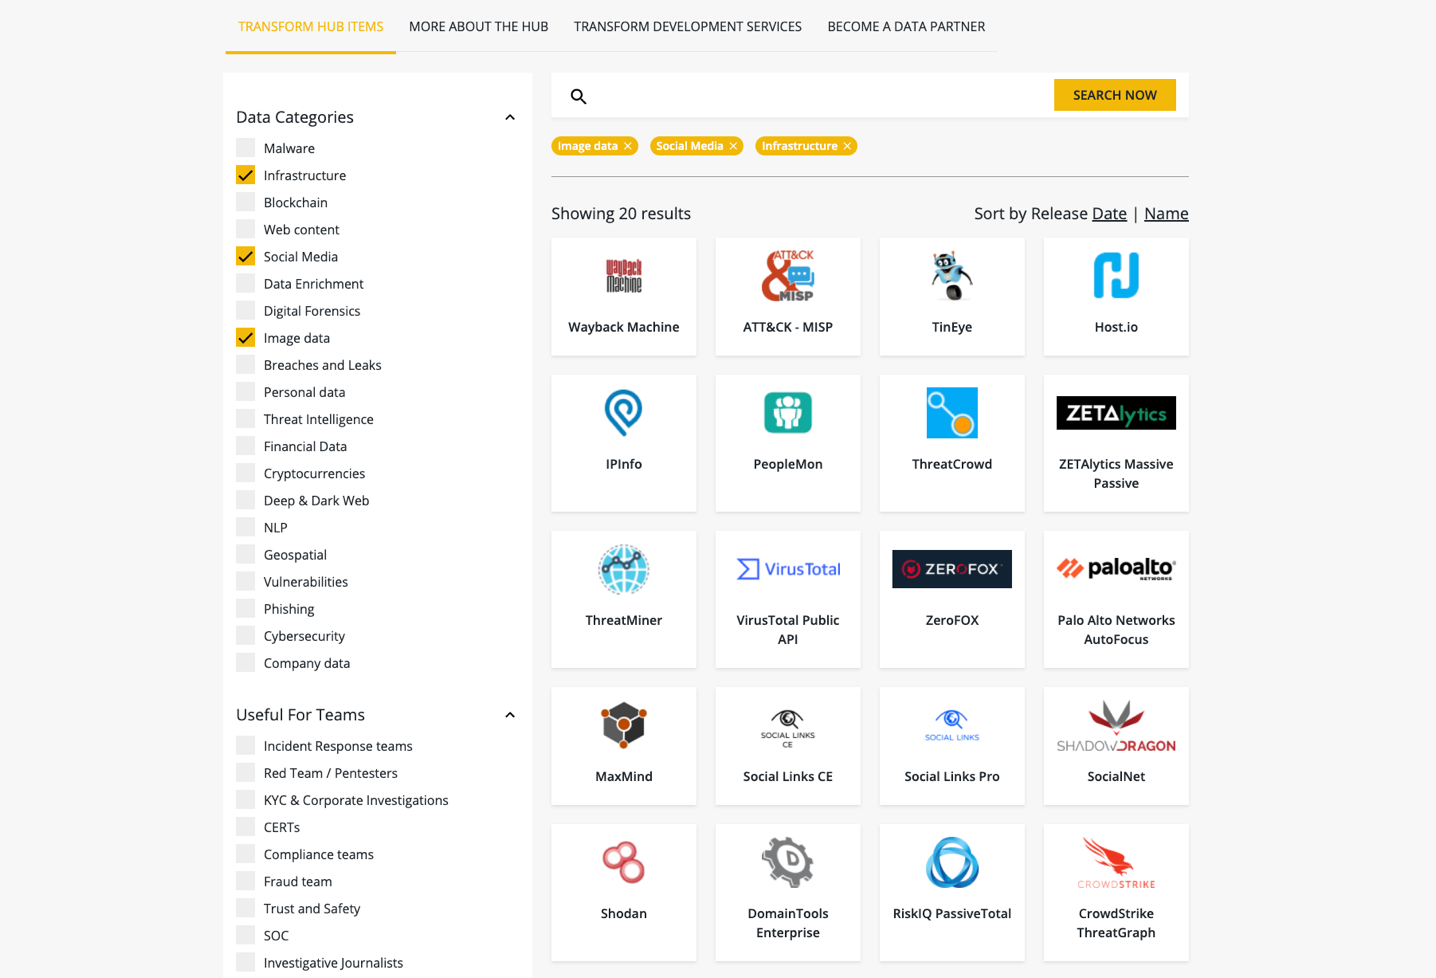Open the Wayback Machine logo

(x=623, y=276)
